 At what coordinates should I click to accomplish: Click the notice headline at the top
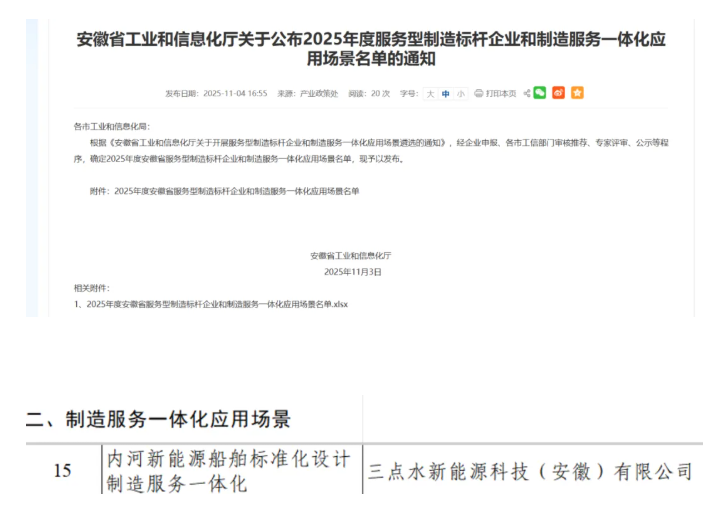pos(371,47)
